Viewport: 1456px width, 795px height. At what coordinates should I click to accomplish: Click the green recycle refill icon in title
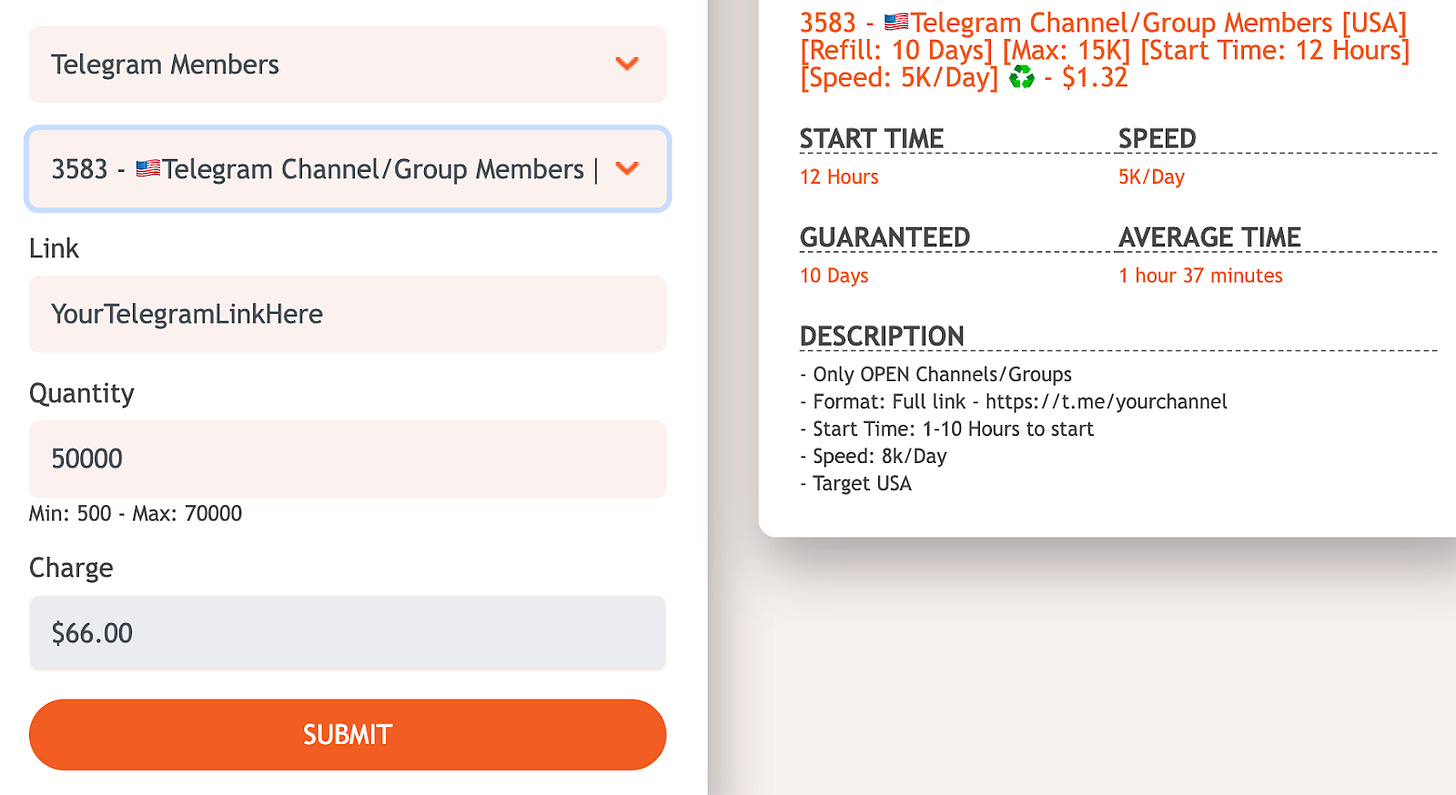(1022, 78)
